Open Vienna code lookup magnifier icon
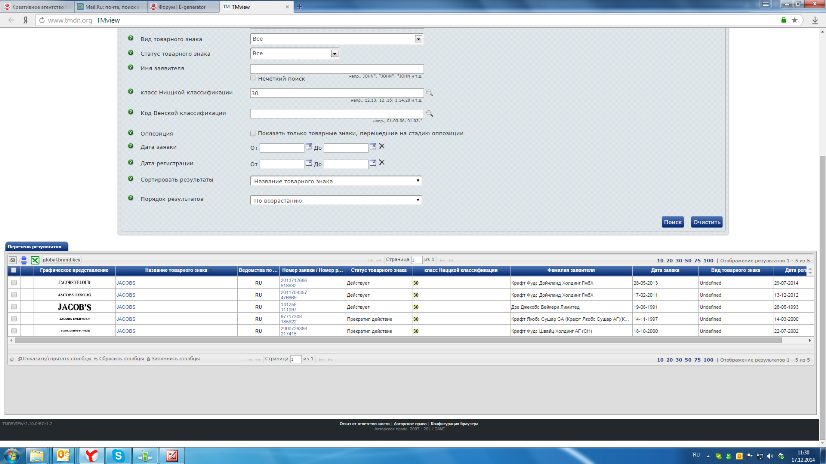 pos(429,113)
